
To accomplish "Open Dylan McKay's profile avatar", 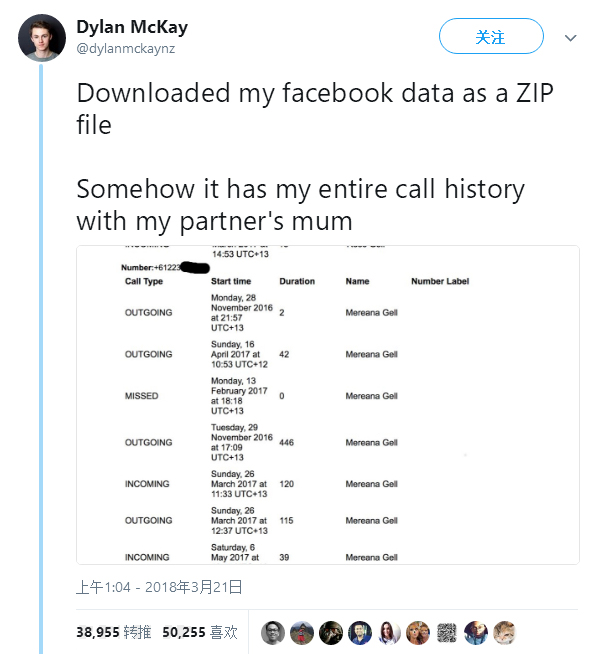I will click(x=42, y=38).
